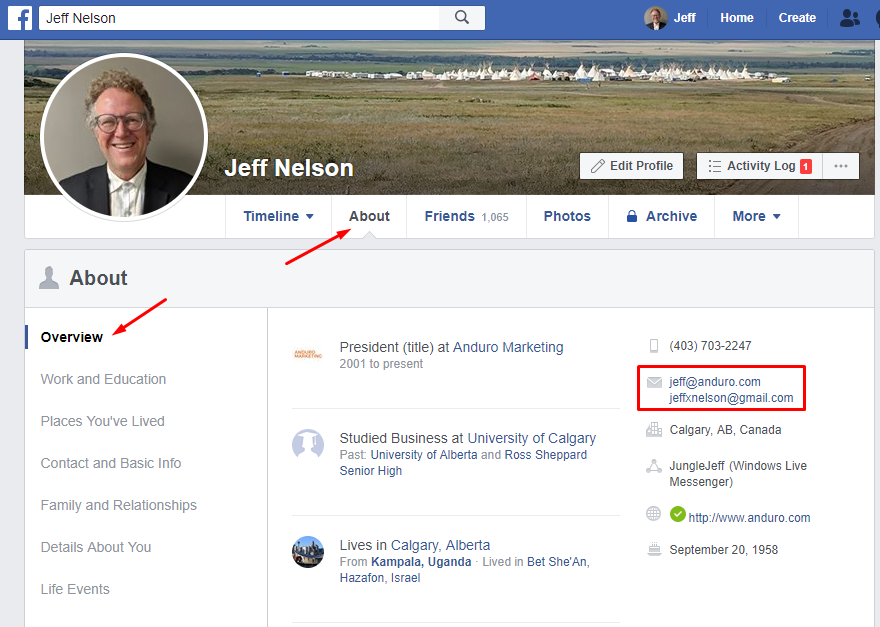
Task: Click the Edit Profile button
Action: [x=631, y=166]
